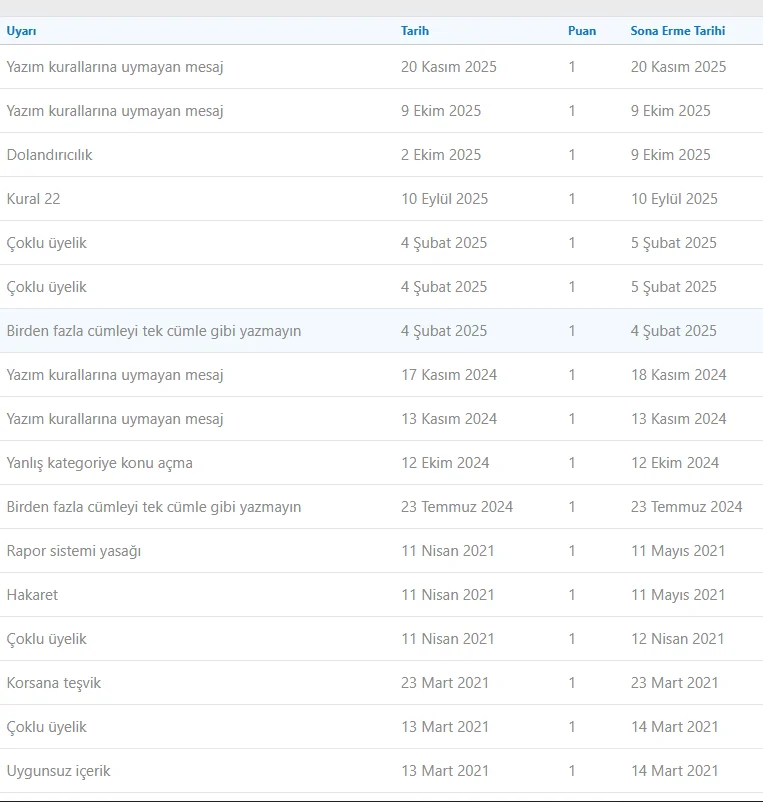Click 11 Nisan 2021 date in Hakaret row

(x=447, y=594)
